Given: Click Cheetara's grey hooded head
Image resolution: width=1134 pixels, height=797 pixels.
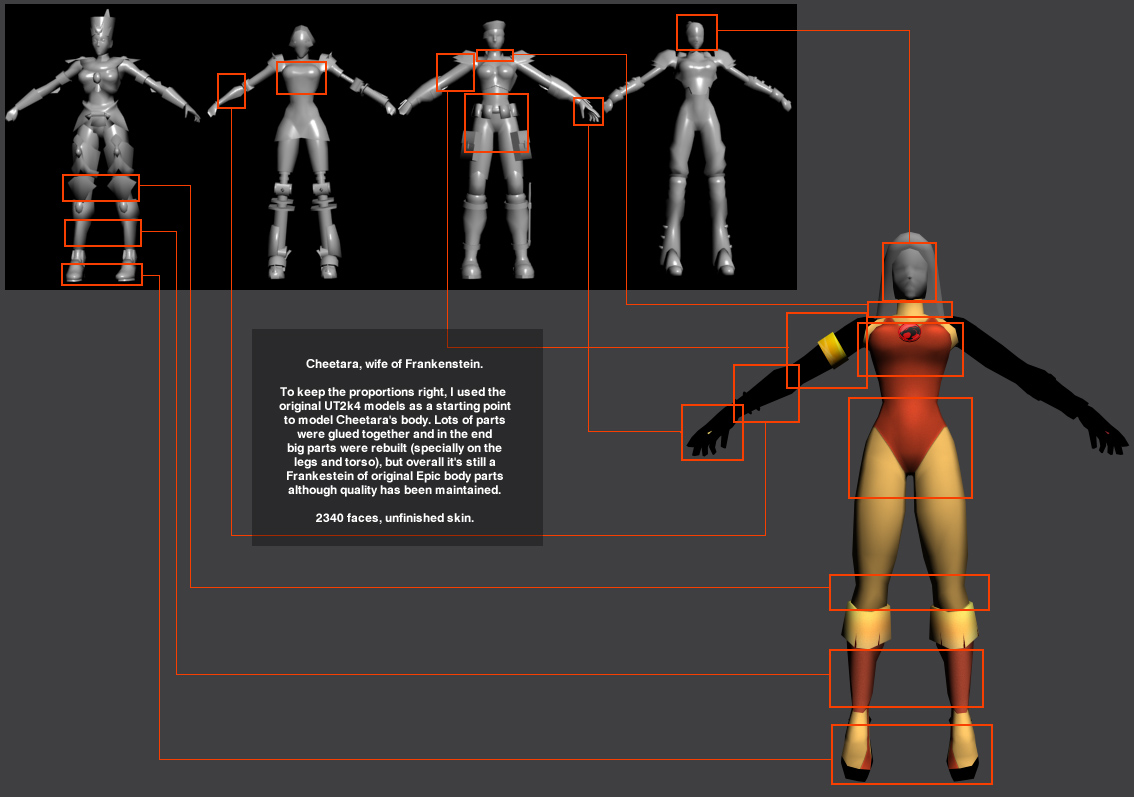Looking at the screenshot, I should (909, 273).
